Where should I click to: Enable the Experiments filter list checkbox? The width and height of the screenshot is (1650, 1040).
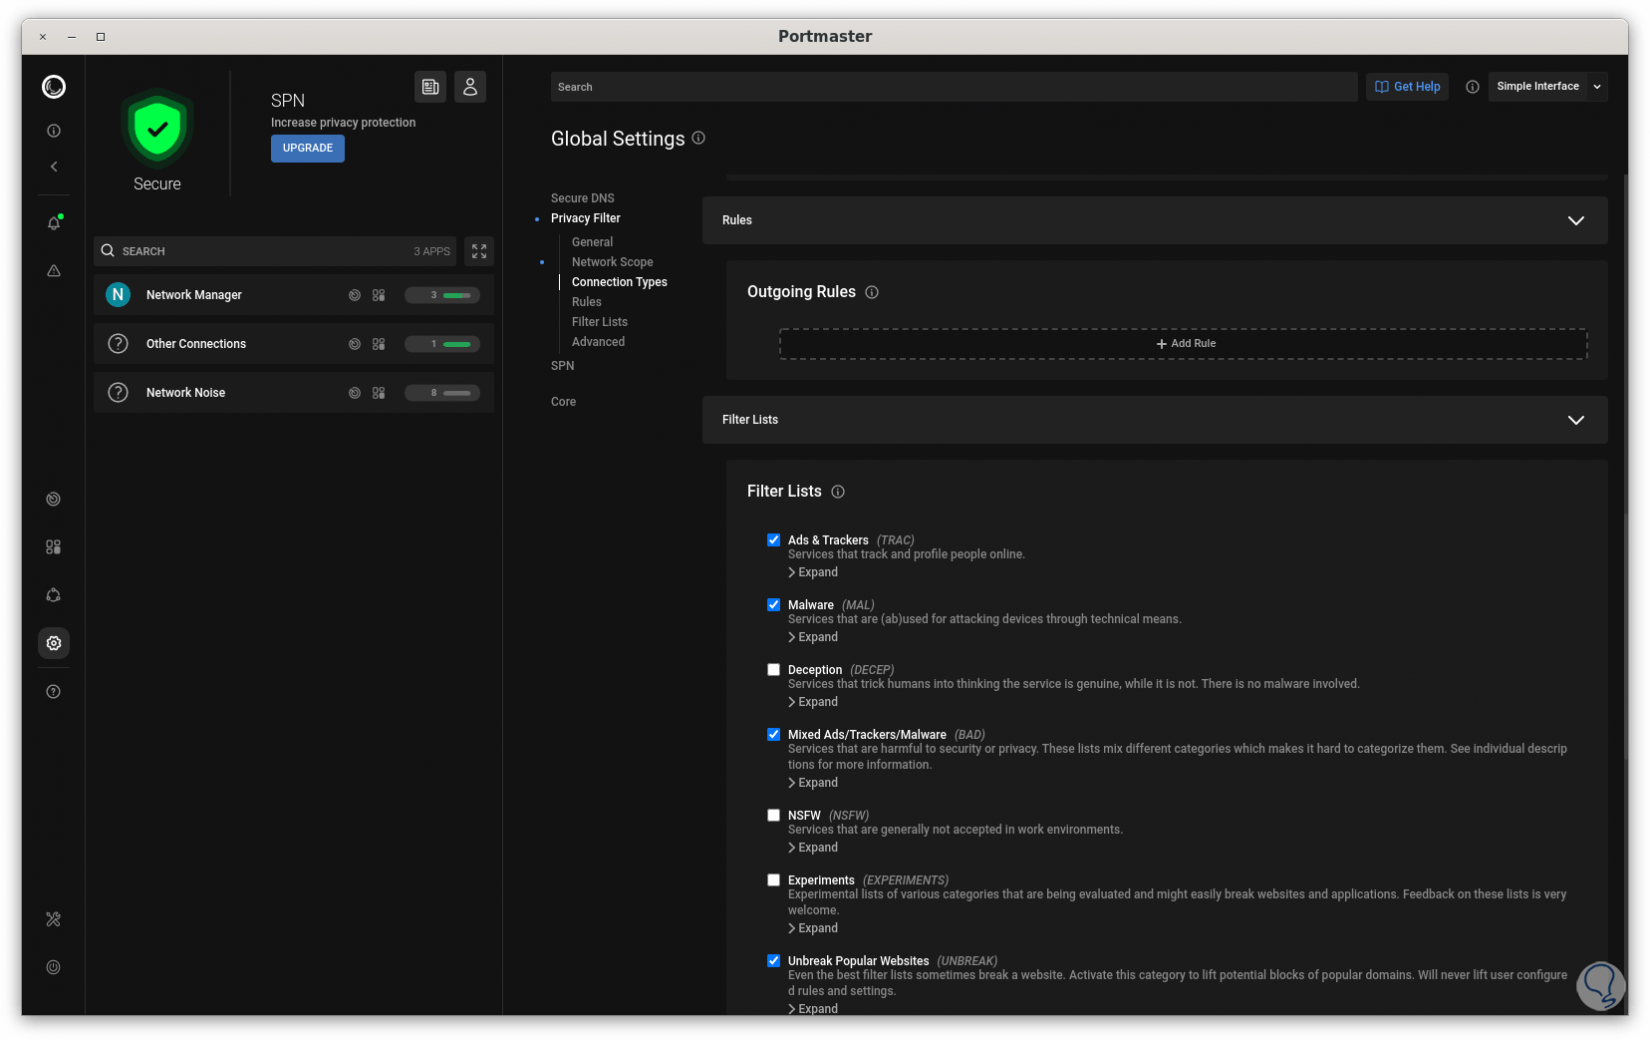point(773,881)
